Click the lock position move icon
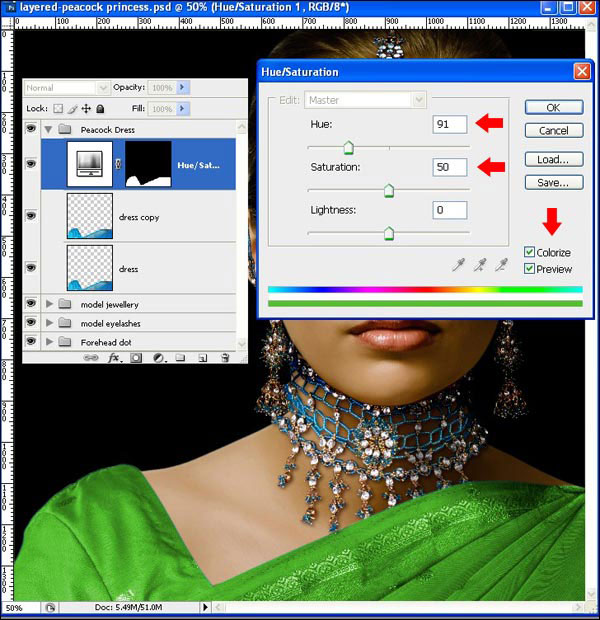The height and width of the screenshot is (620, 600). pos(86,108)
